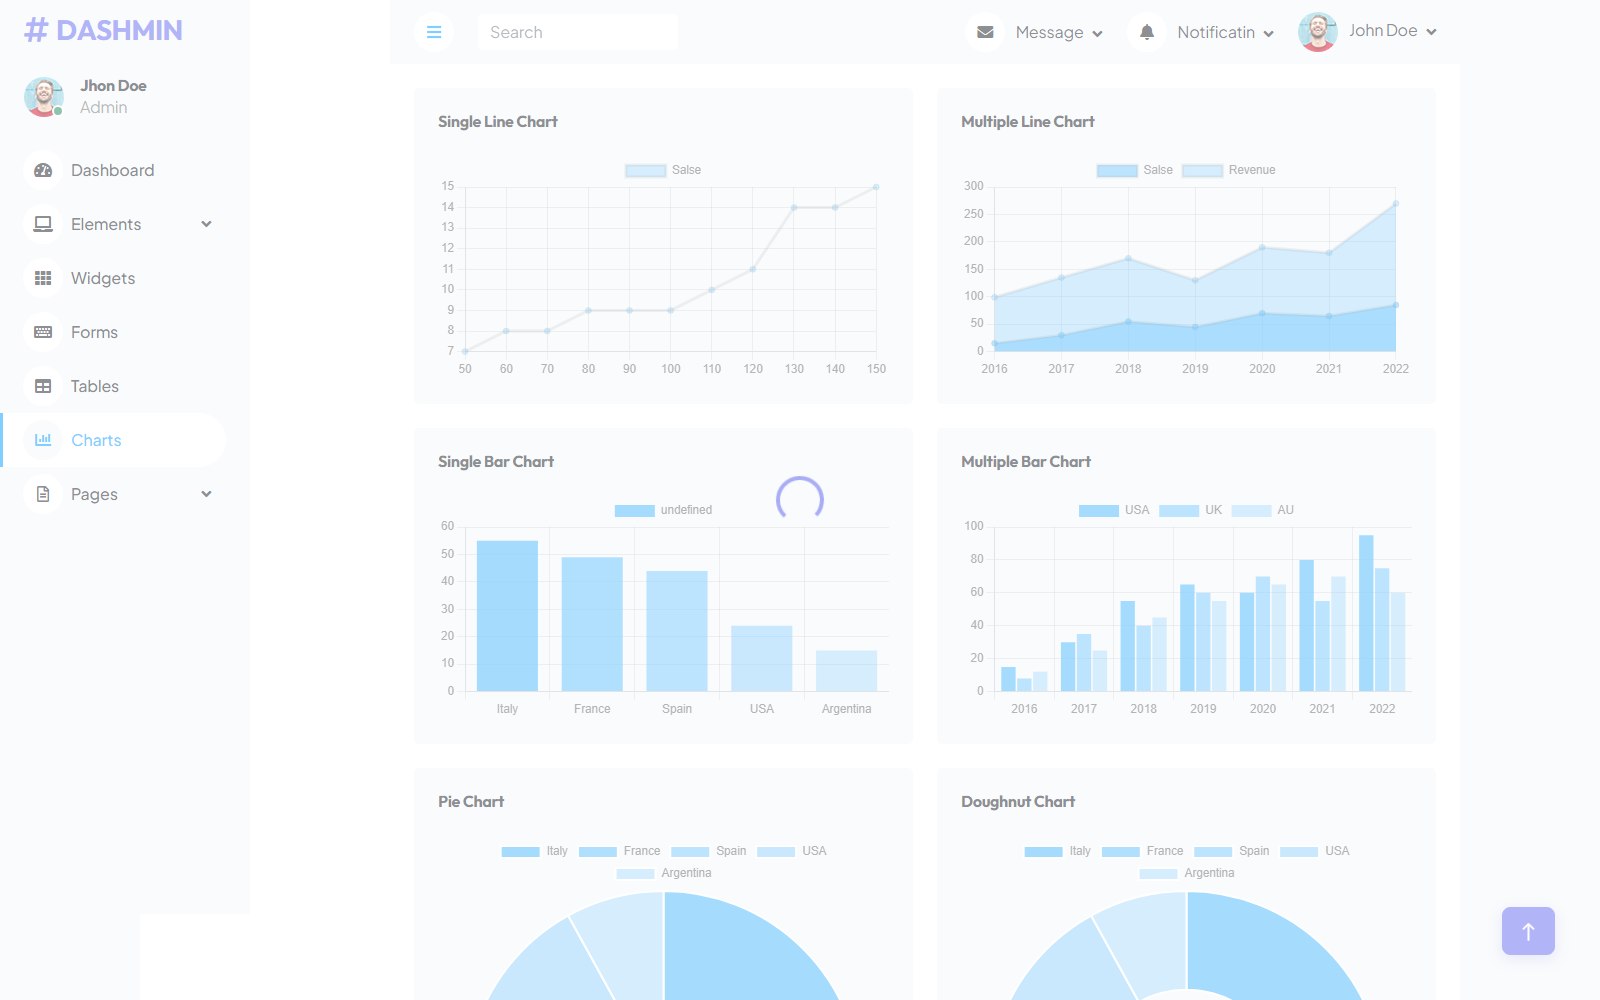1600x1000 pixels.
Task: Toggle Italy legend in Doughnut Chart
Action: (1057, 851)
